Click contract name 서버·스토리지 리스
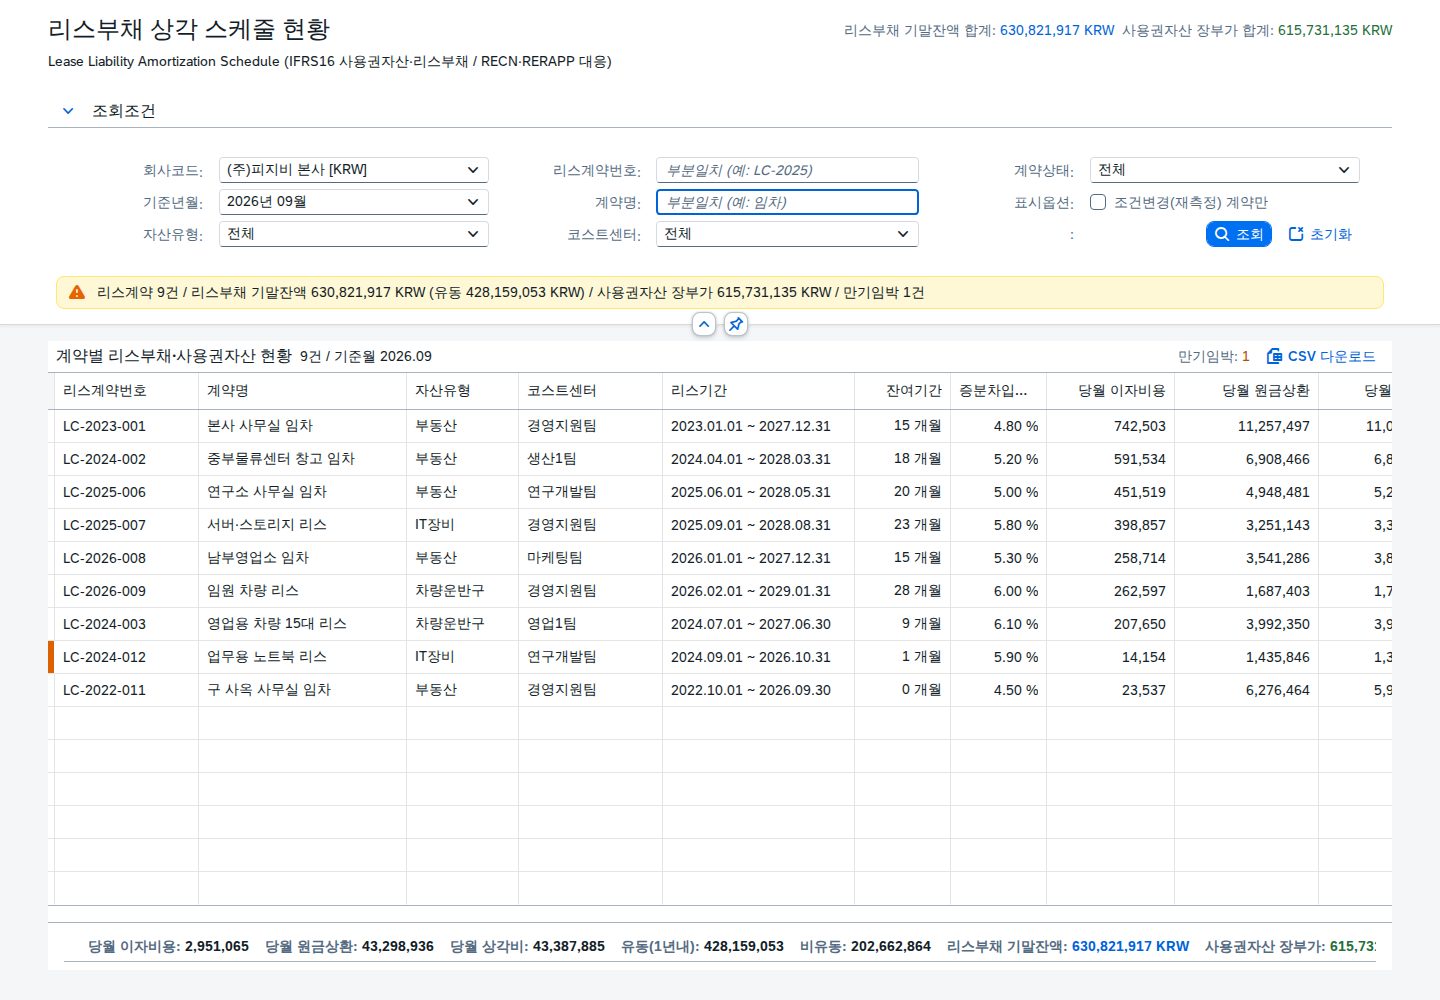The image size is (1440, 1000). click(267, 525)
